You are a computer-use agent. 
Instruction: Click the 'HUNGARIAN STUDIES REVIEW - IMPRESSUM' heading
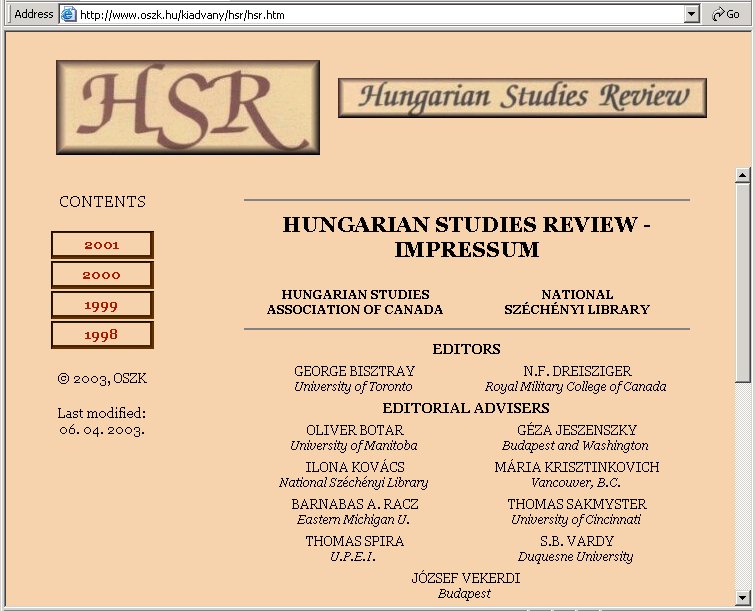(466, 237)
